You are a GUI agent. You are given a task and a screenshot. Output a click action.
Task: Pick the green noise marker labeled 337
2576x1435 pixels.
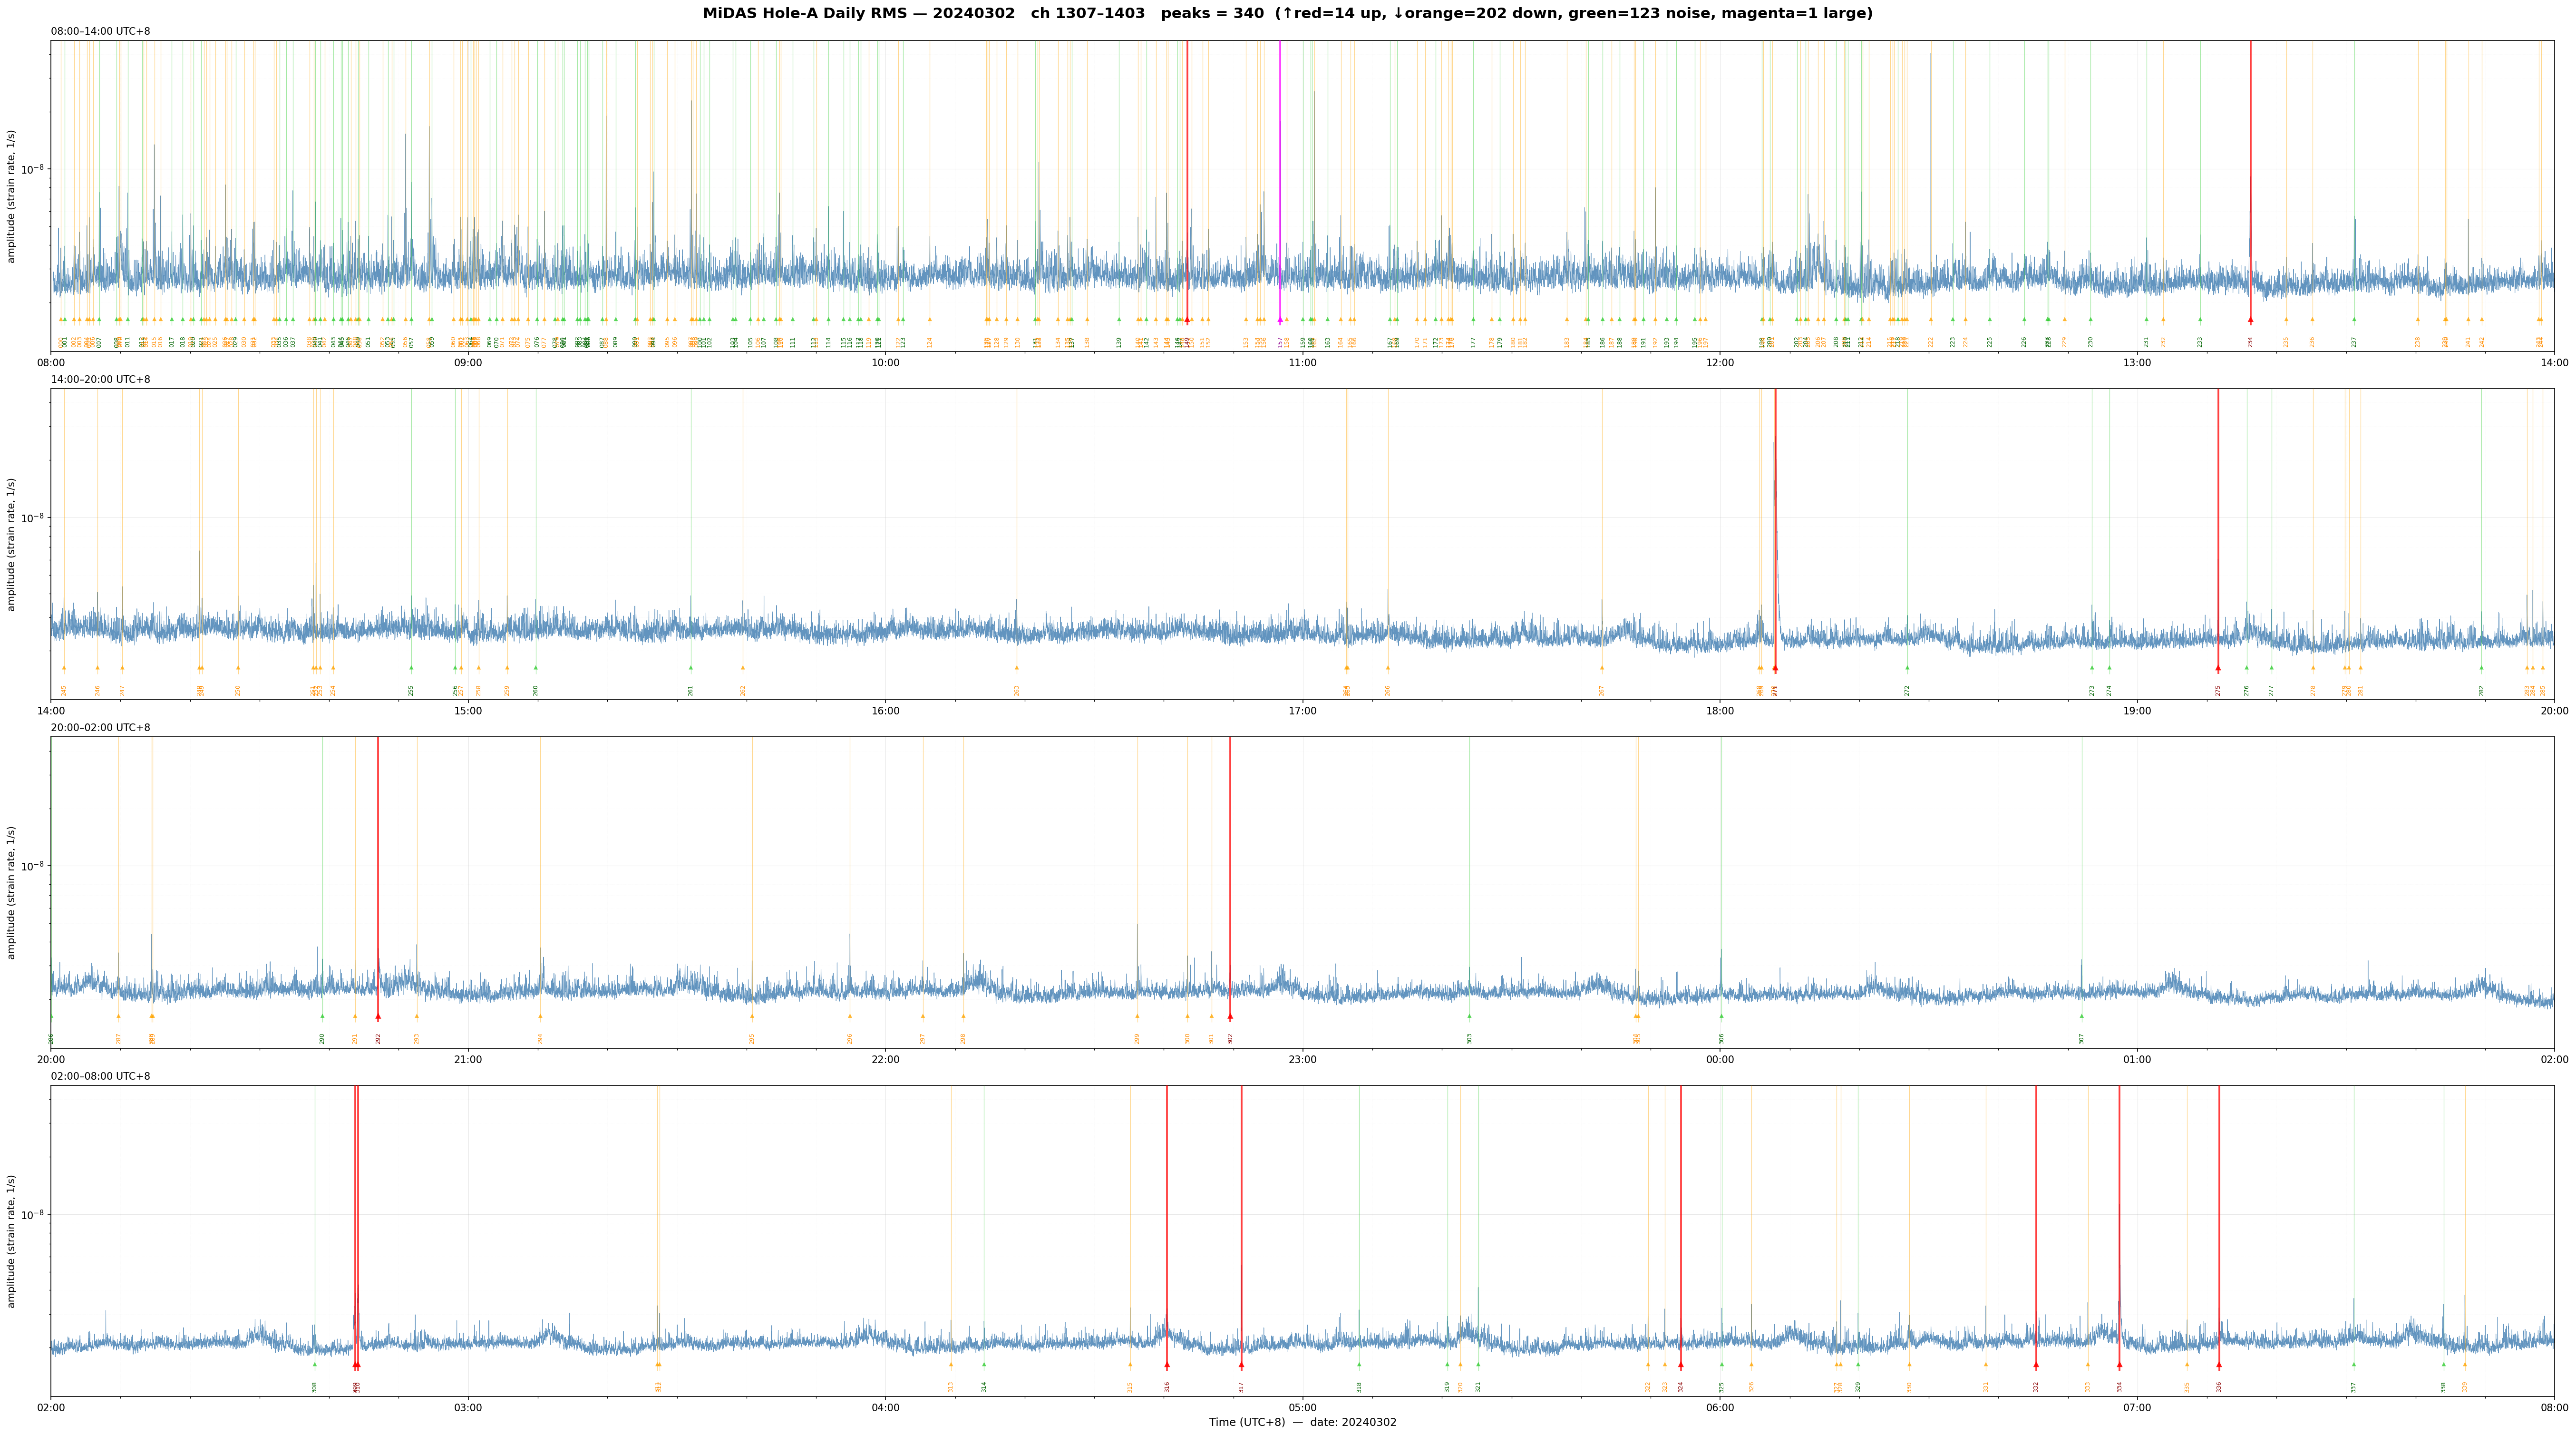click(x=2354, y=1364)
